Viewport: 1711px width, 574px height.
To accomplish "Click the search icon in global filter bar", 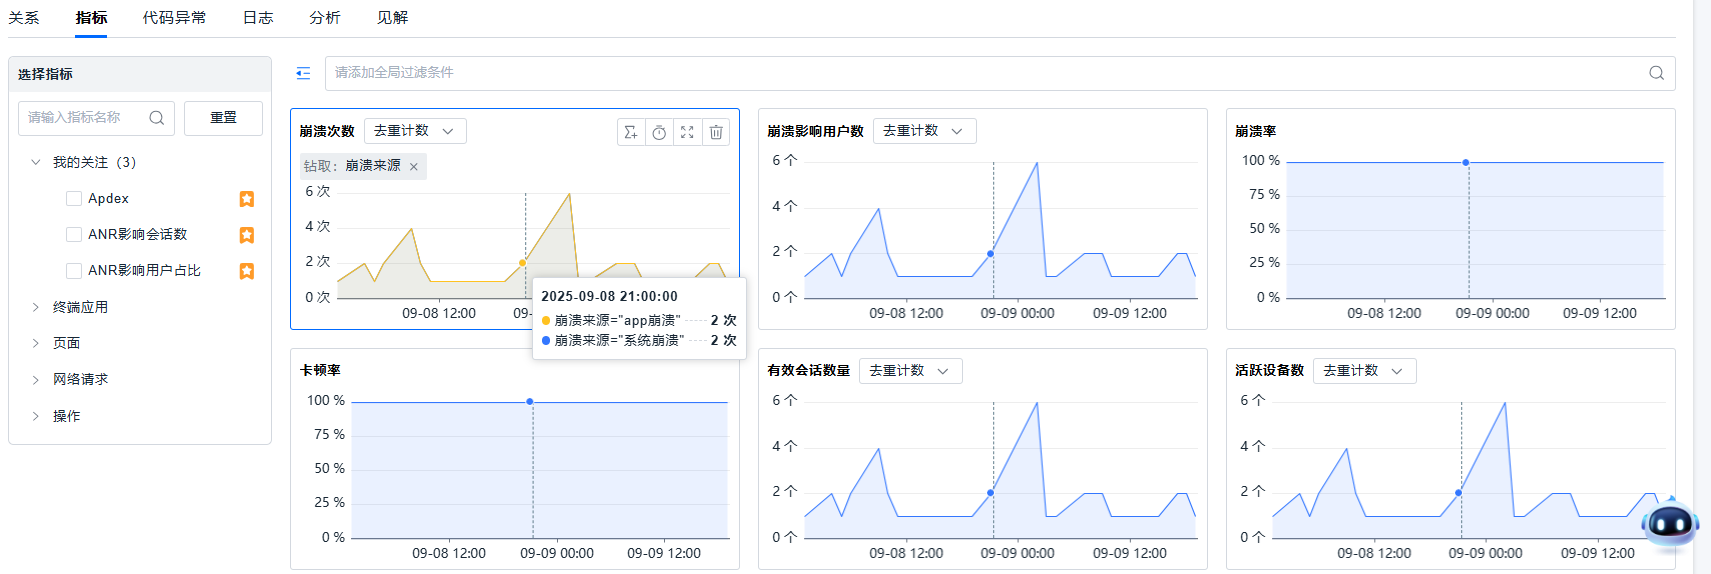I will coord(1656,73).
